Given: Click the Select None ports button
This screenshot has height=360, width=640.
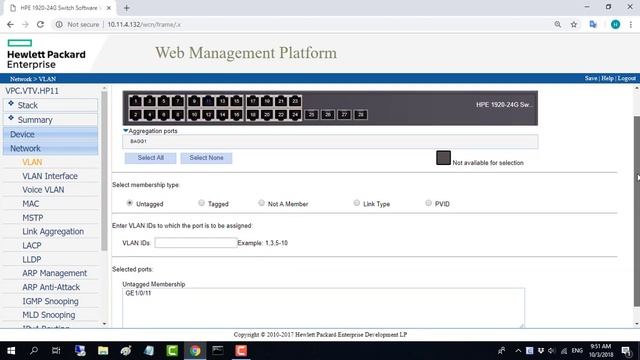Looking at the screenshot, I should [x=206, y=158].
